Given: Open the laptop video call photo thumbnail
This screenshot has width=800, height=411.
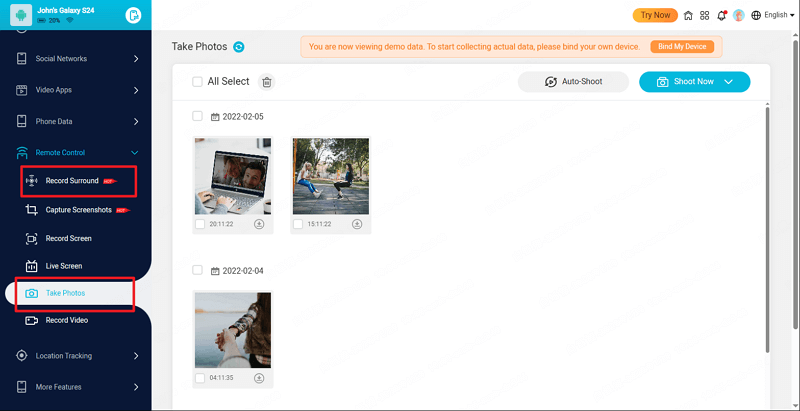Looking at the screenshot, I should 233,176.
